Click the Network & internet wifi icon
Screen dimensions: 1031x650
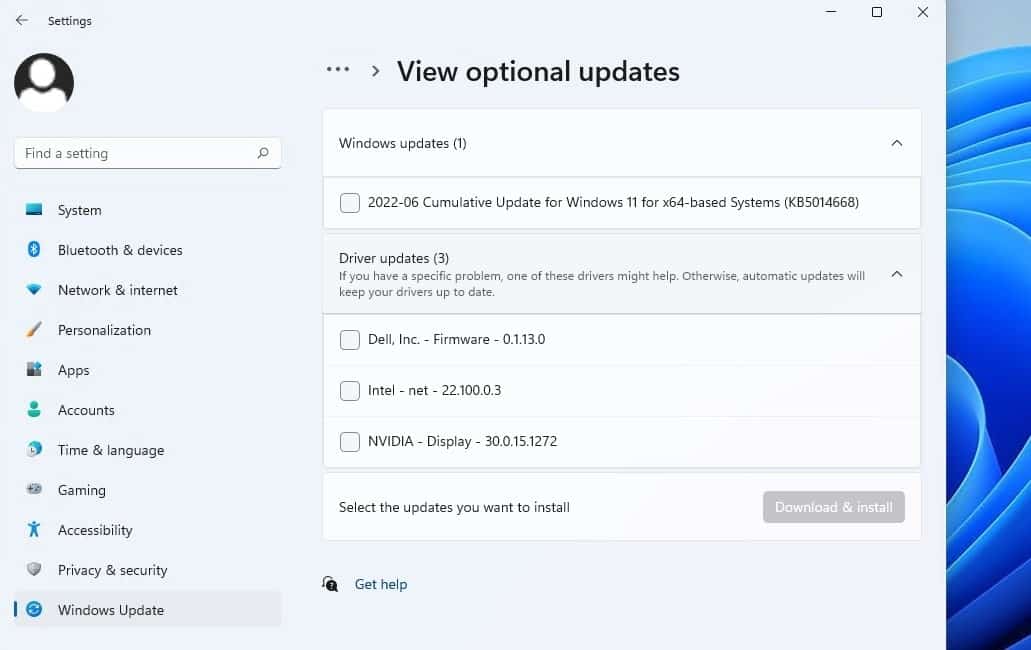click(x=34, y=290)
